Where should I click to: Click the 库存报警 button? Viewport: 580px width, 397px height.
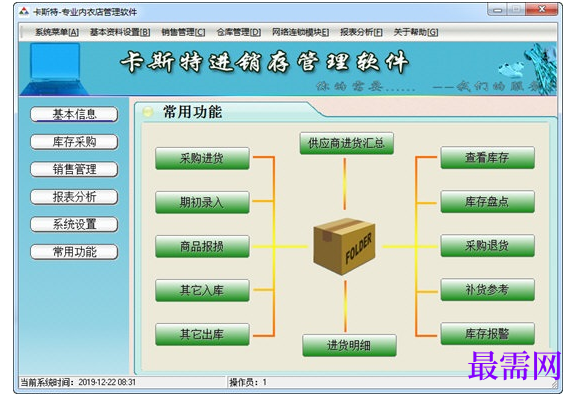488,334
